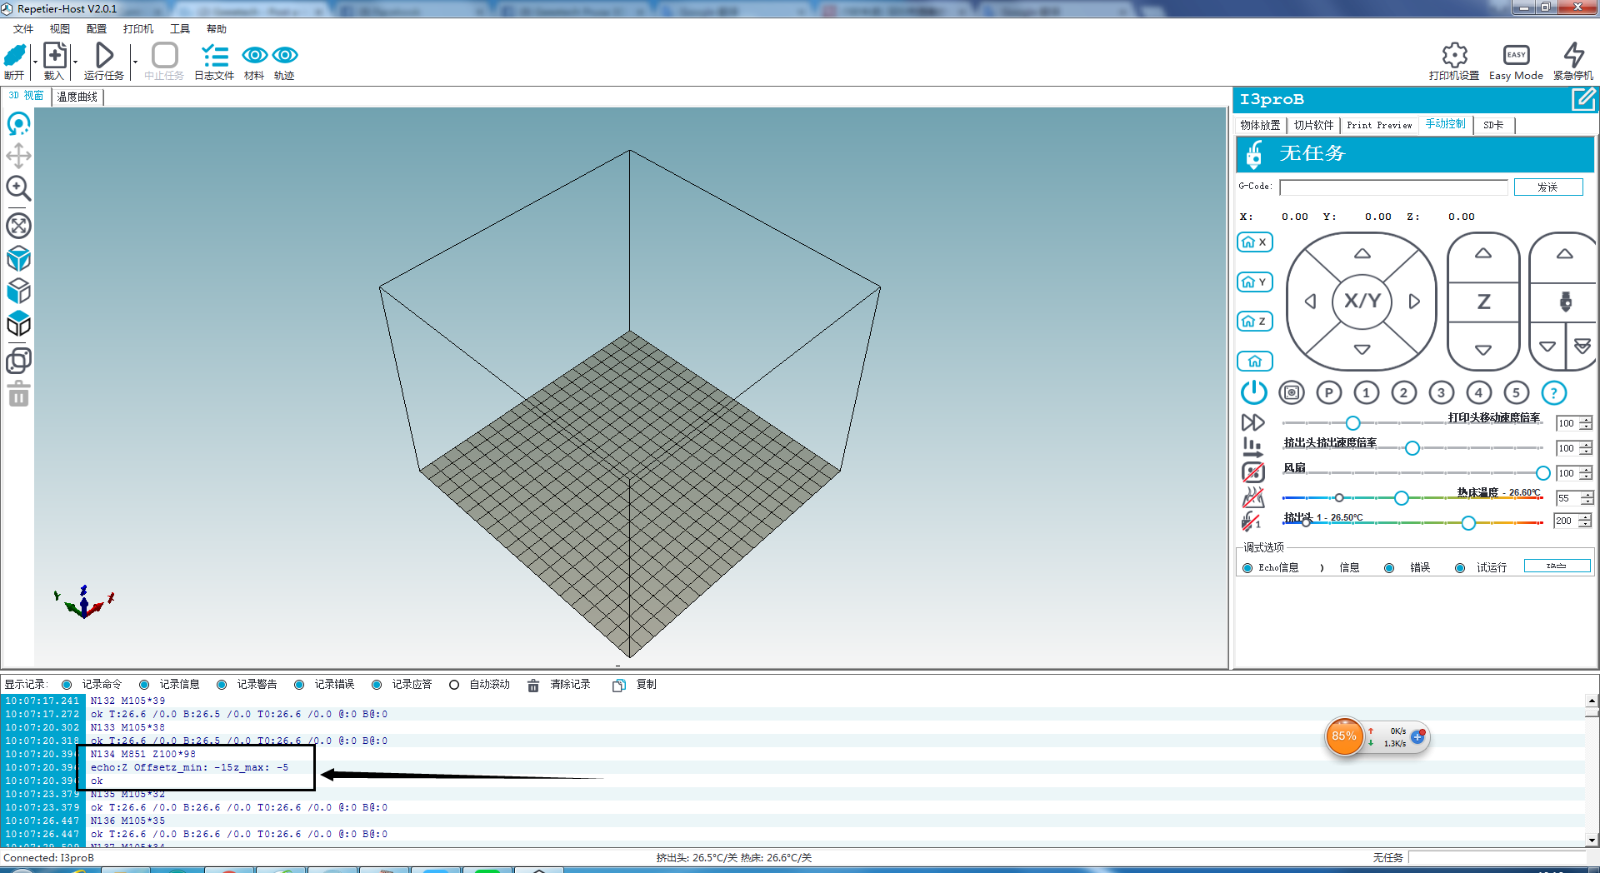Click the P park button
Viewport: 1600px width, 873px height.
[1329, 393]
